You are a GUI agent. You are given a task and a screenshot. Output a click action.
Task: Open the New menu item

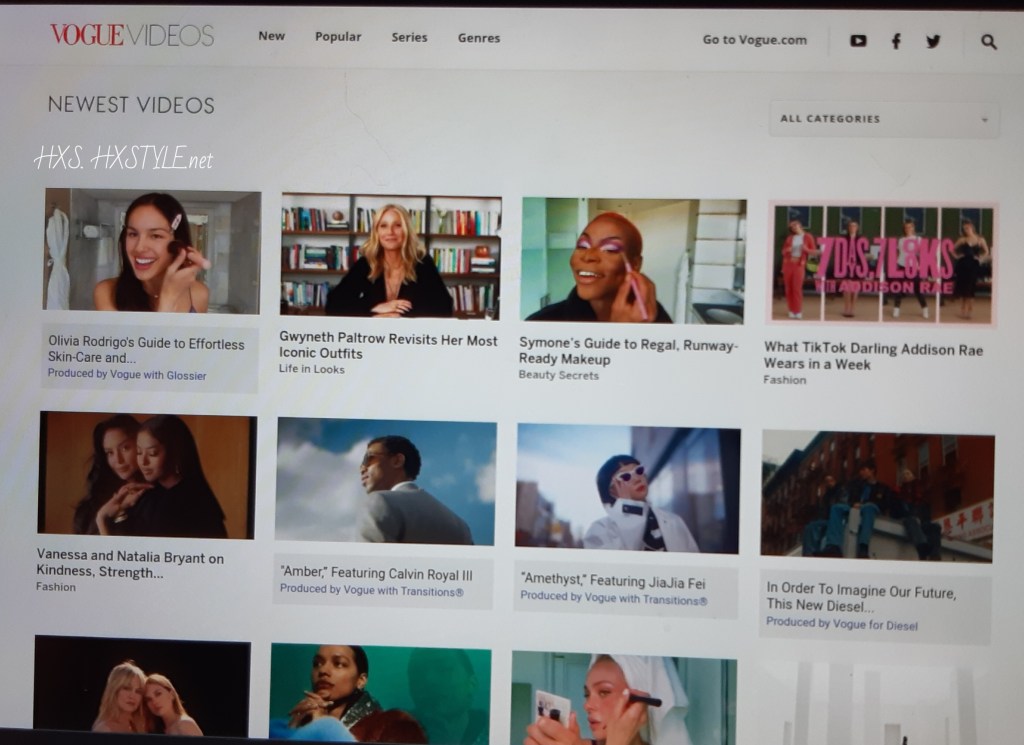(271, 36)
